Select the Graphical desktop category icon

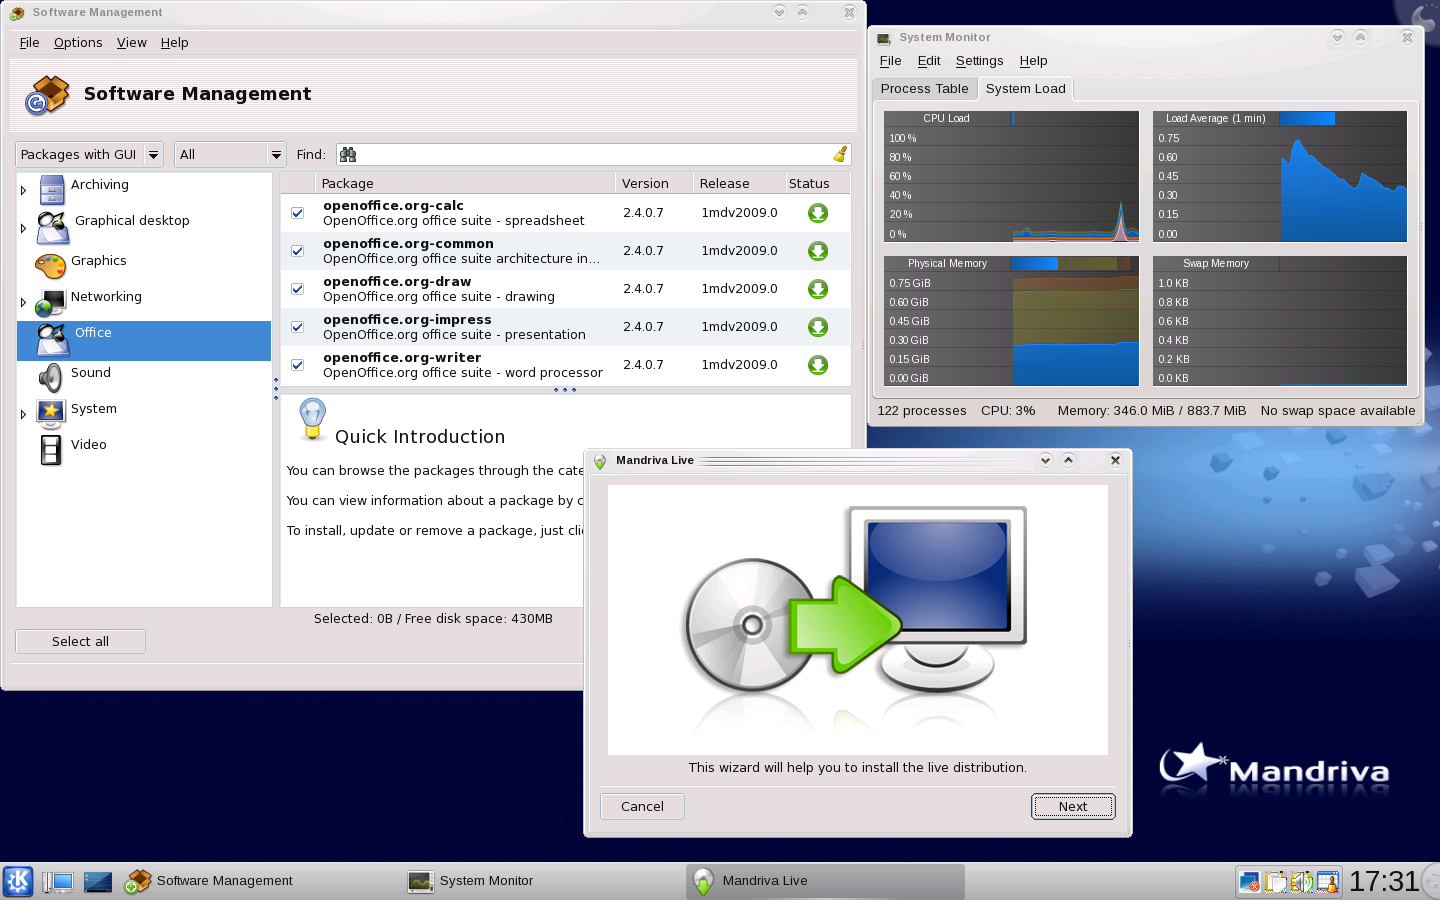click(x=52, y=228)
